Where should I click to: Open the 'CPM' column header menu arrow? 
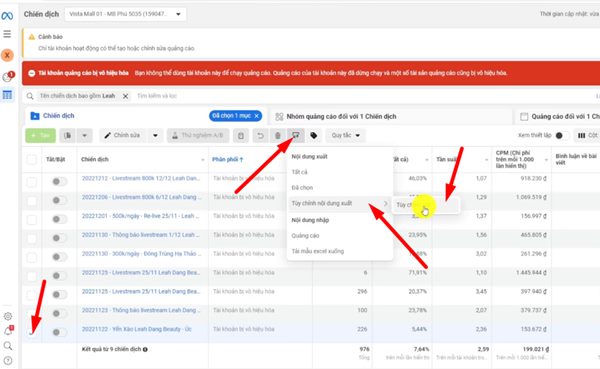[546, 160]
